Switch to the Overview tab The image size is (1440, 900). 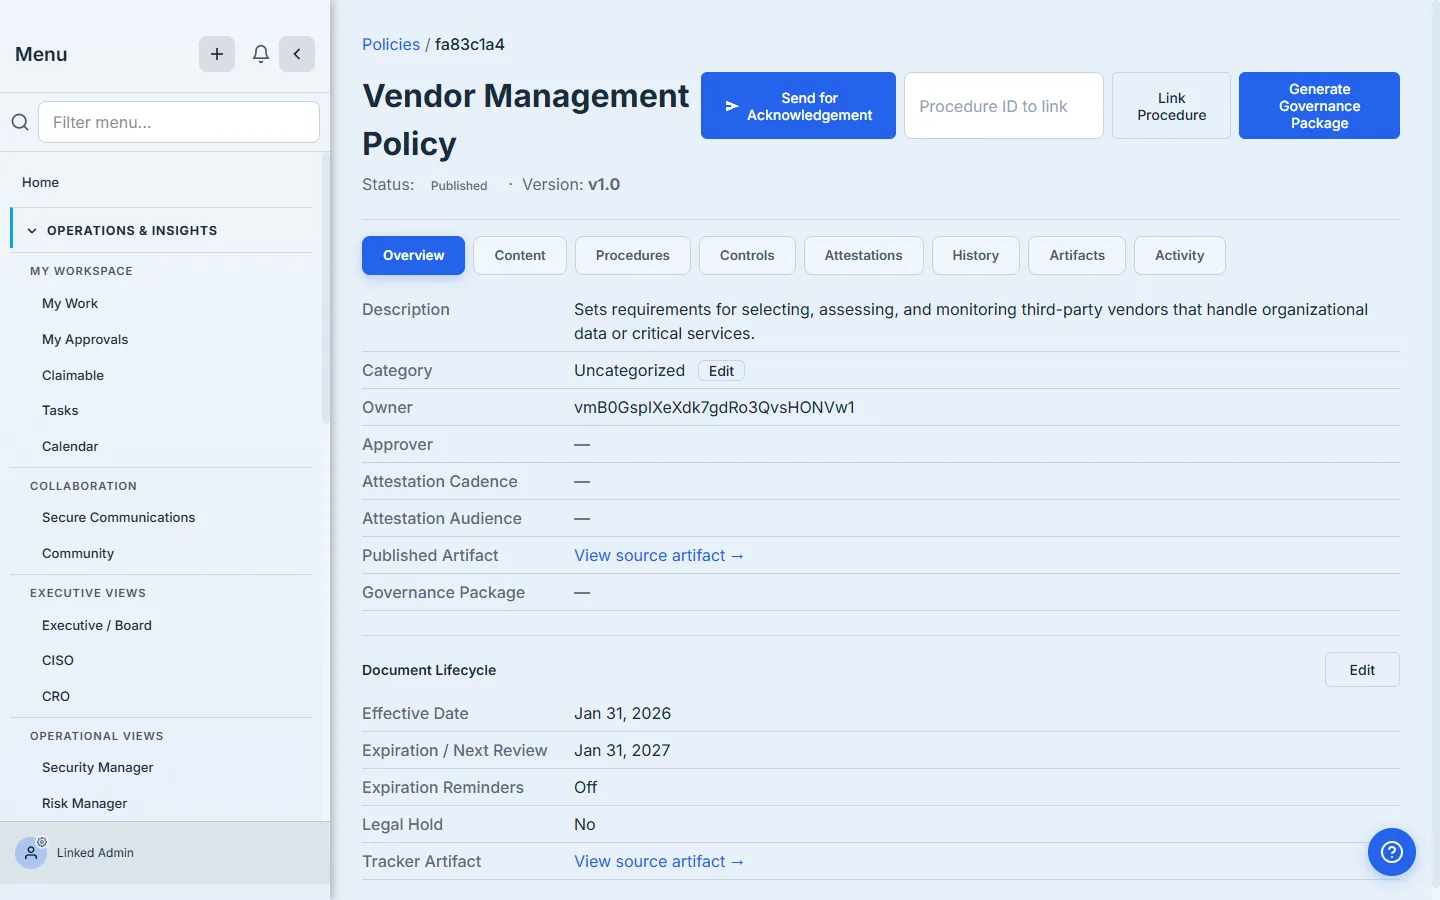413,255
